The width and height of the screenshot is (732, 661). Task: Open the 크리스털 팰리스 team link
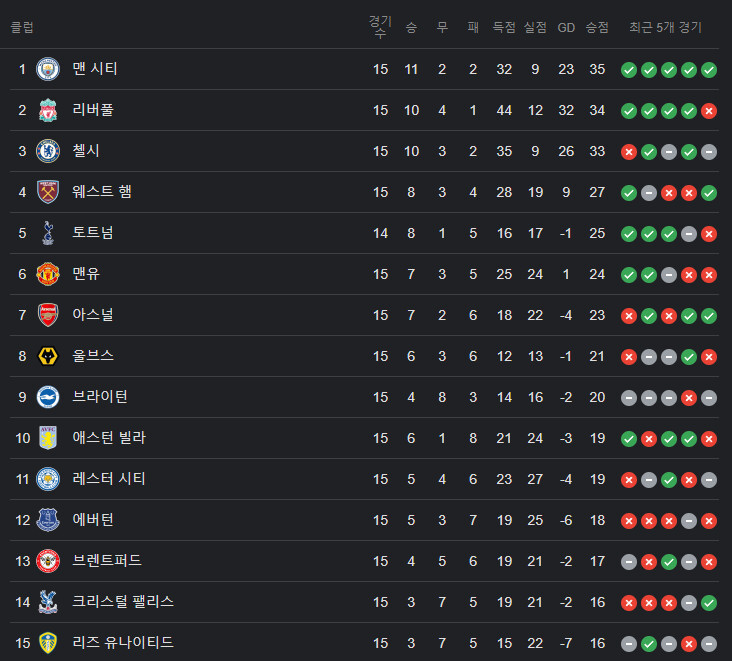(123, 601)
